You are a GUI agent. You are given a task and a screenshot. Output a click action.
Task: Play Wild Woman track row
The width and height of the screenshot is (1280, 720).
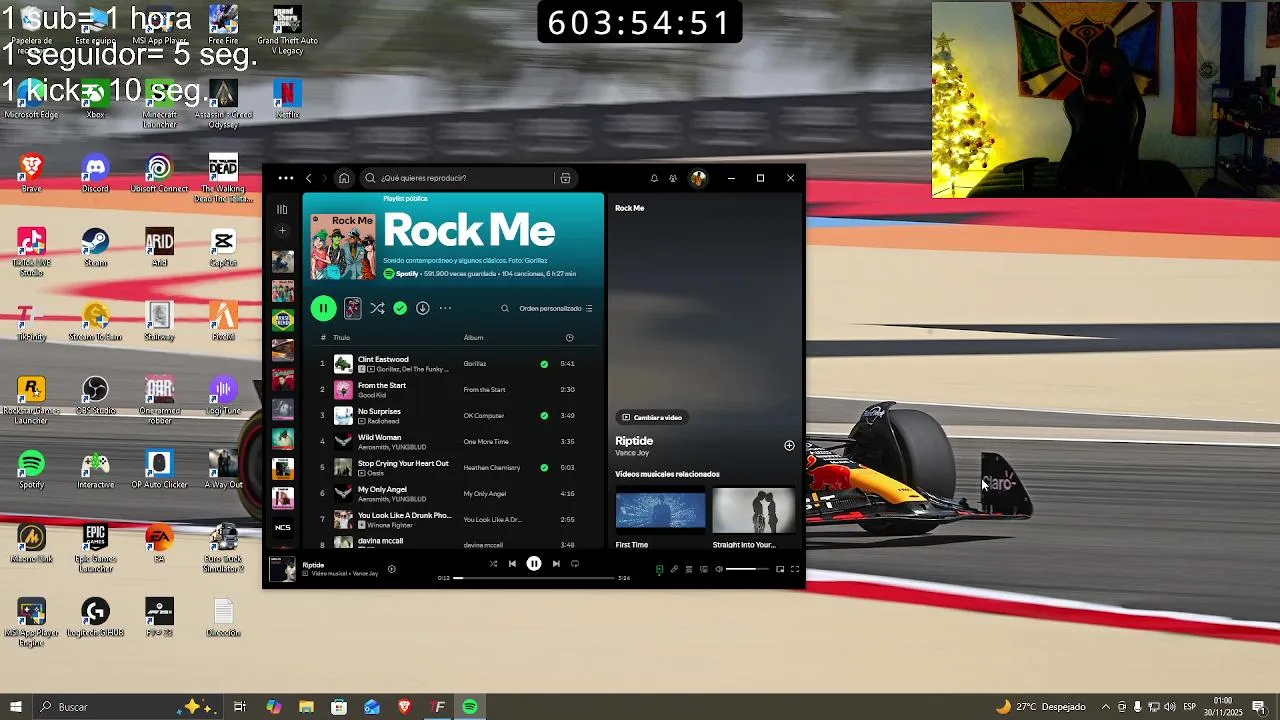pyautogui.click(x=454, y=442)
